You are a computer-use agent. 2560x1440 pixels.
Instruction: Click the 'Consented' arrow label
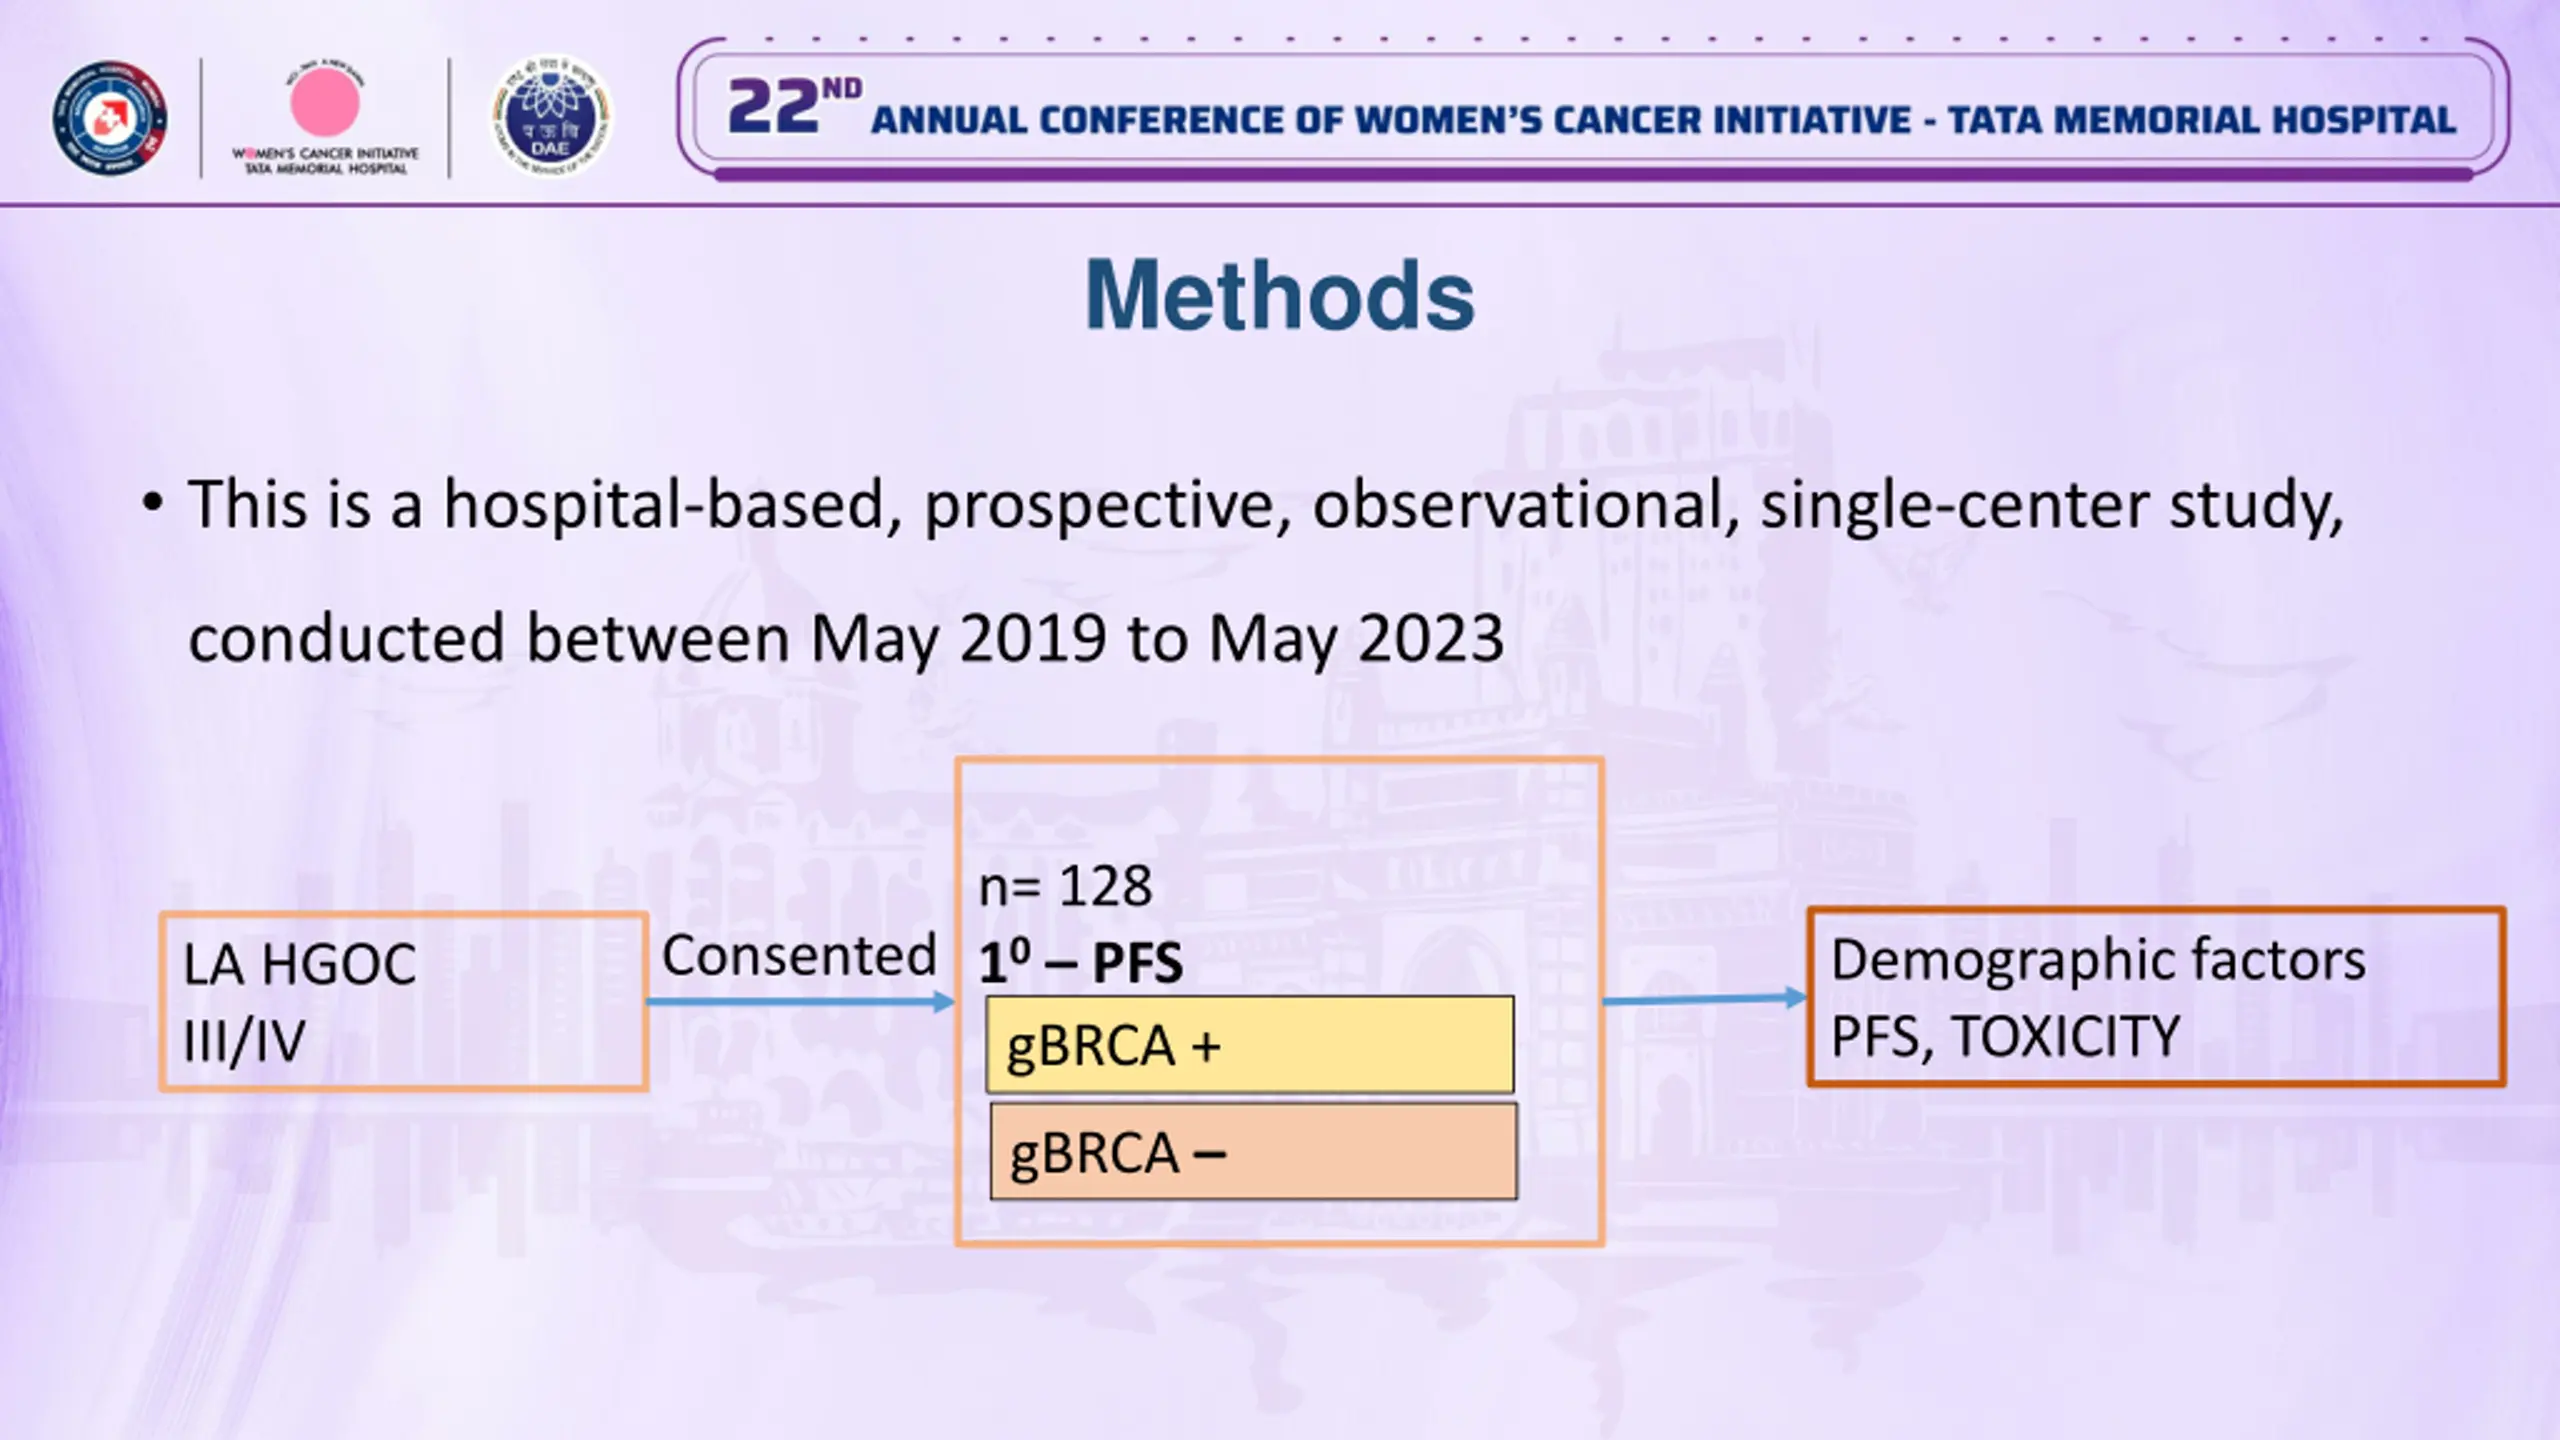799,955
